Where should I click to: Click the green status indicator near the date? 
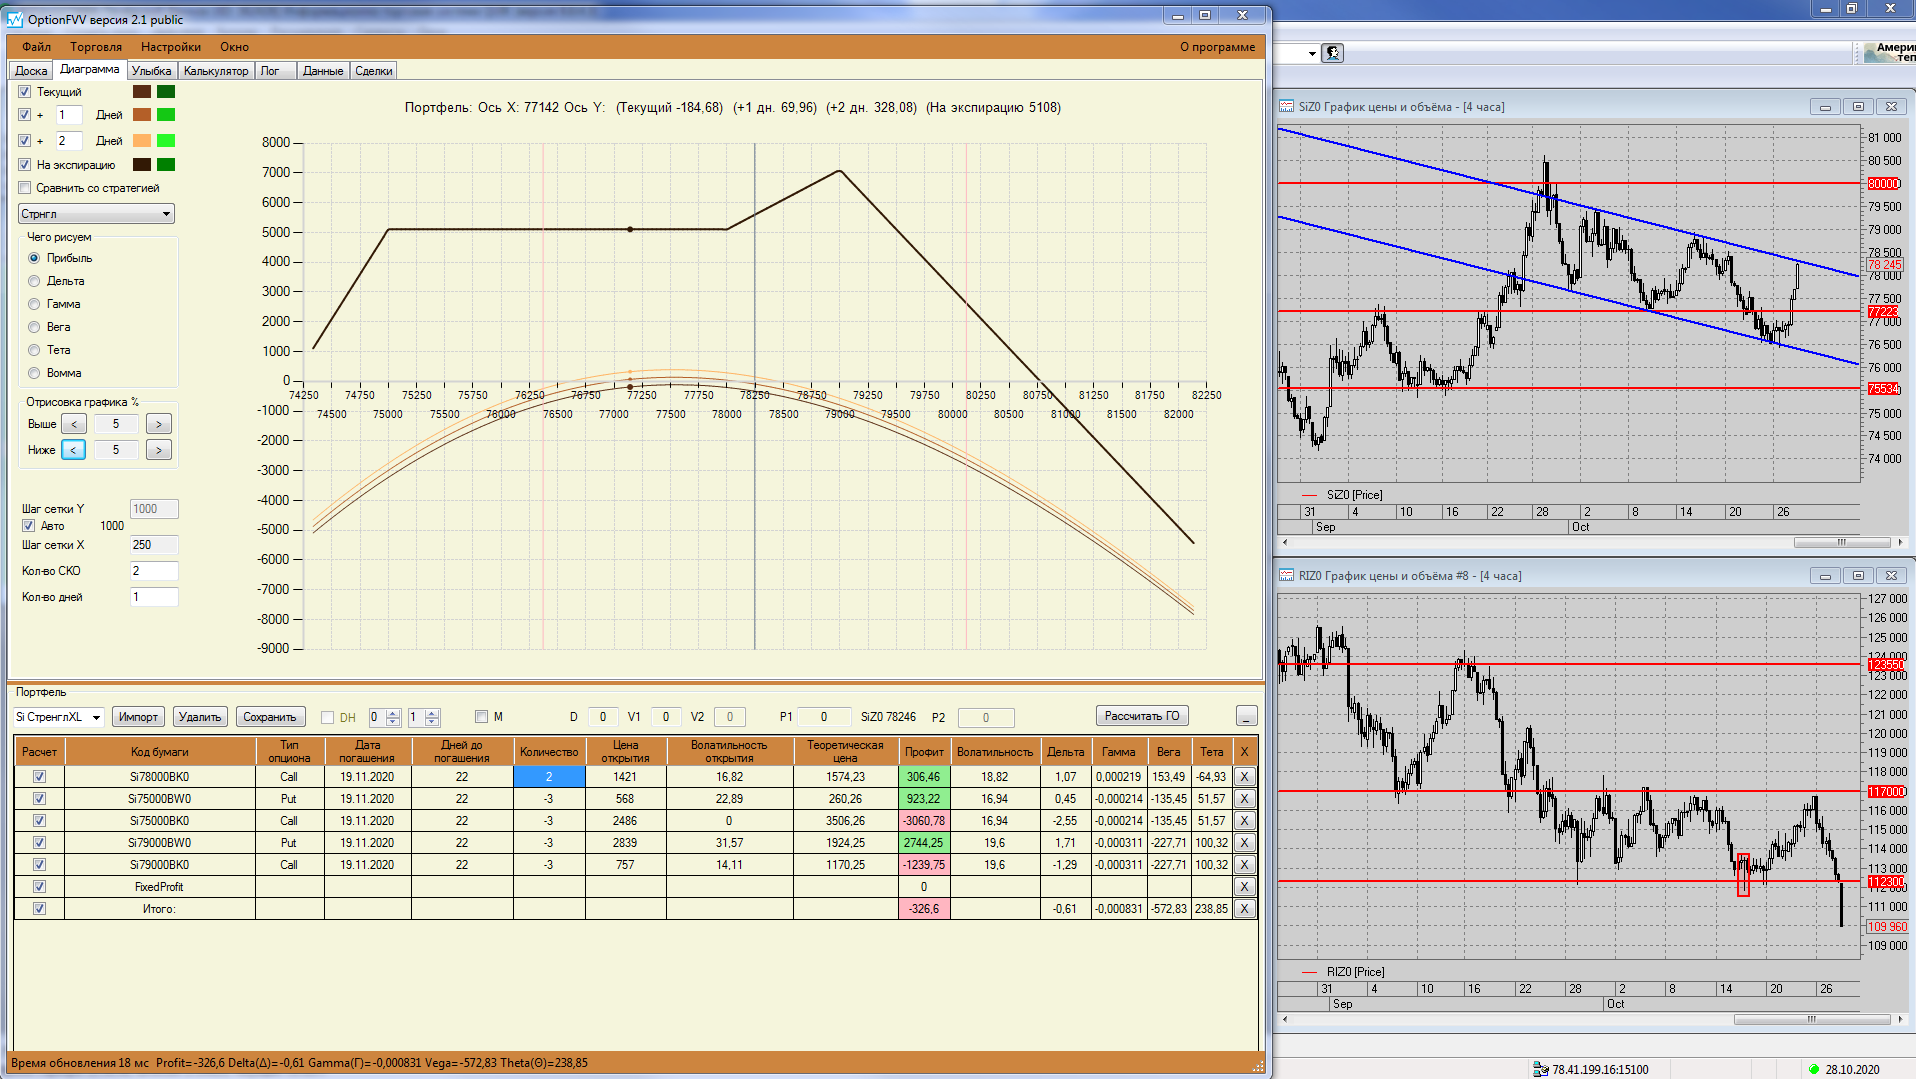click(x=1814, y=1069)
